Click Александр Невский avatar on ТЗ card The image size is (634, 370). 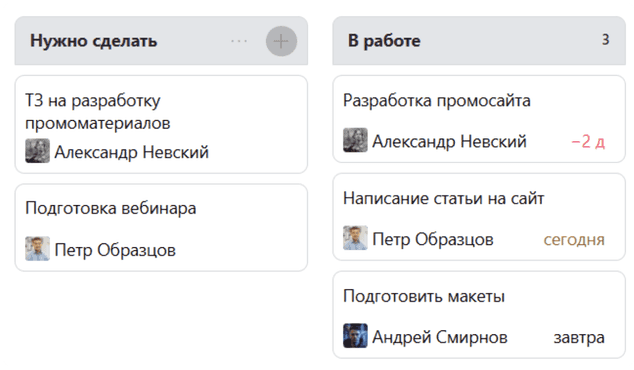point(38,151)
